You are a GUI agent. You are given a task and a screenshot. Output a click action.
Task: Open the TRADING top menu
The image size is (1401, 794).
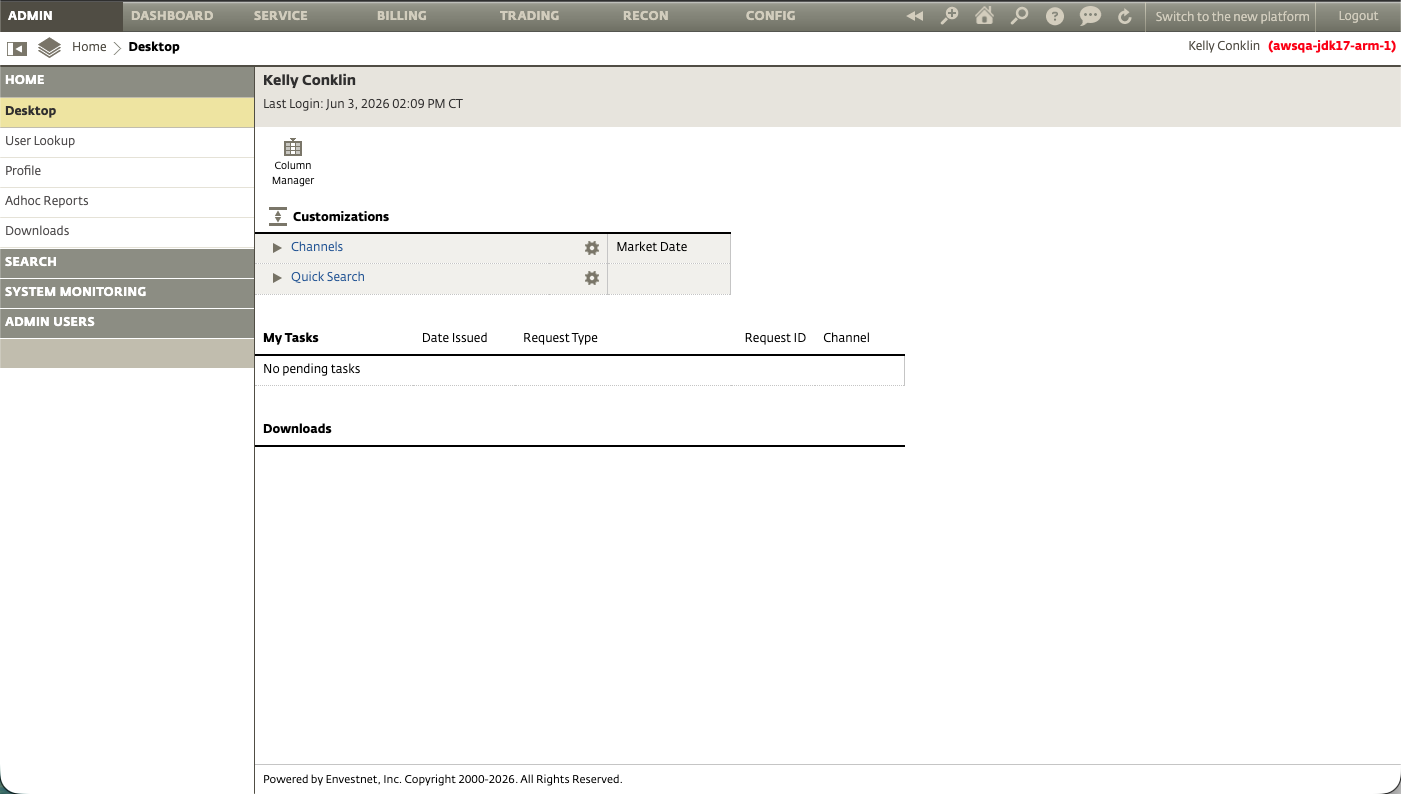coord(530,16)
